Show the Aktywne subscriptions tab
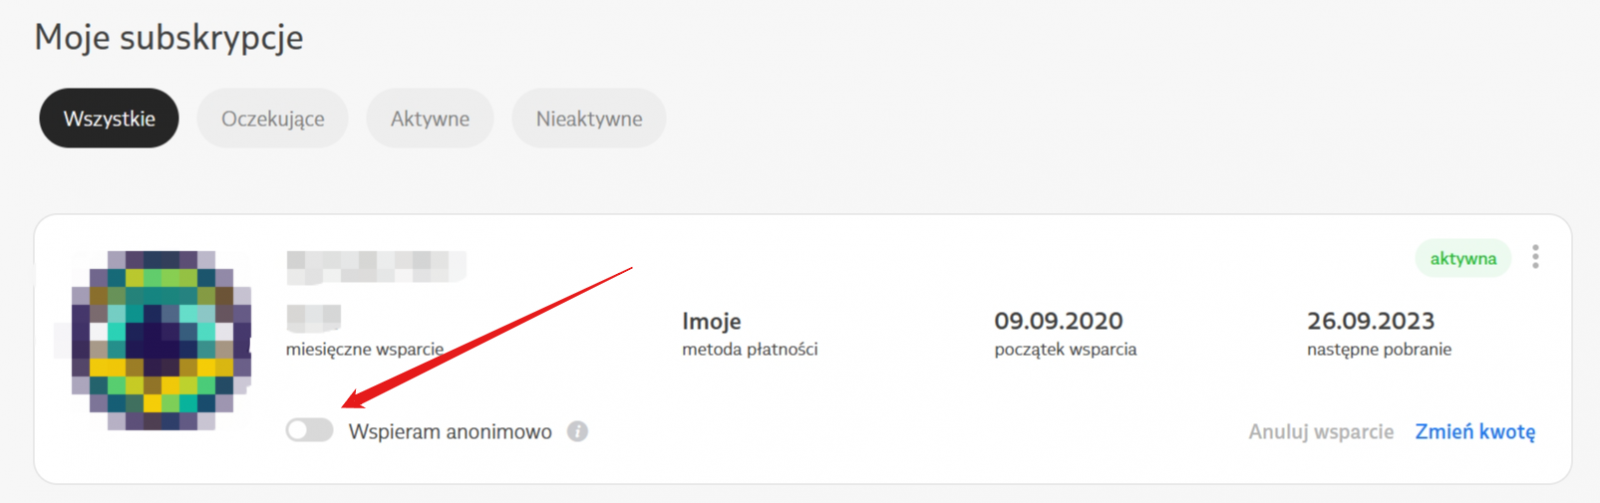Screen dimensions: 1600x503 [429, 118]
